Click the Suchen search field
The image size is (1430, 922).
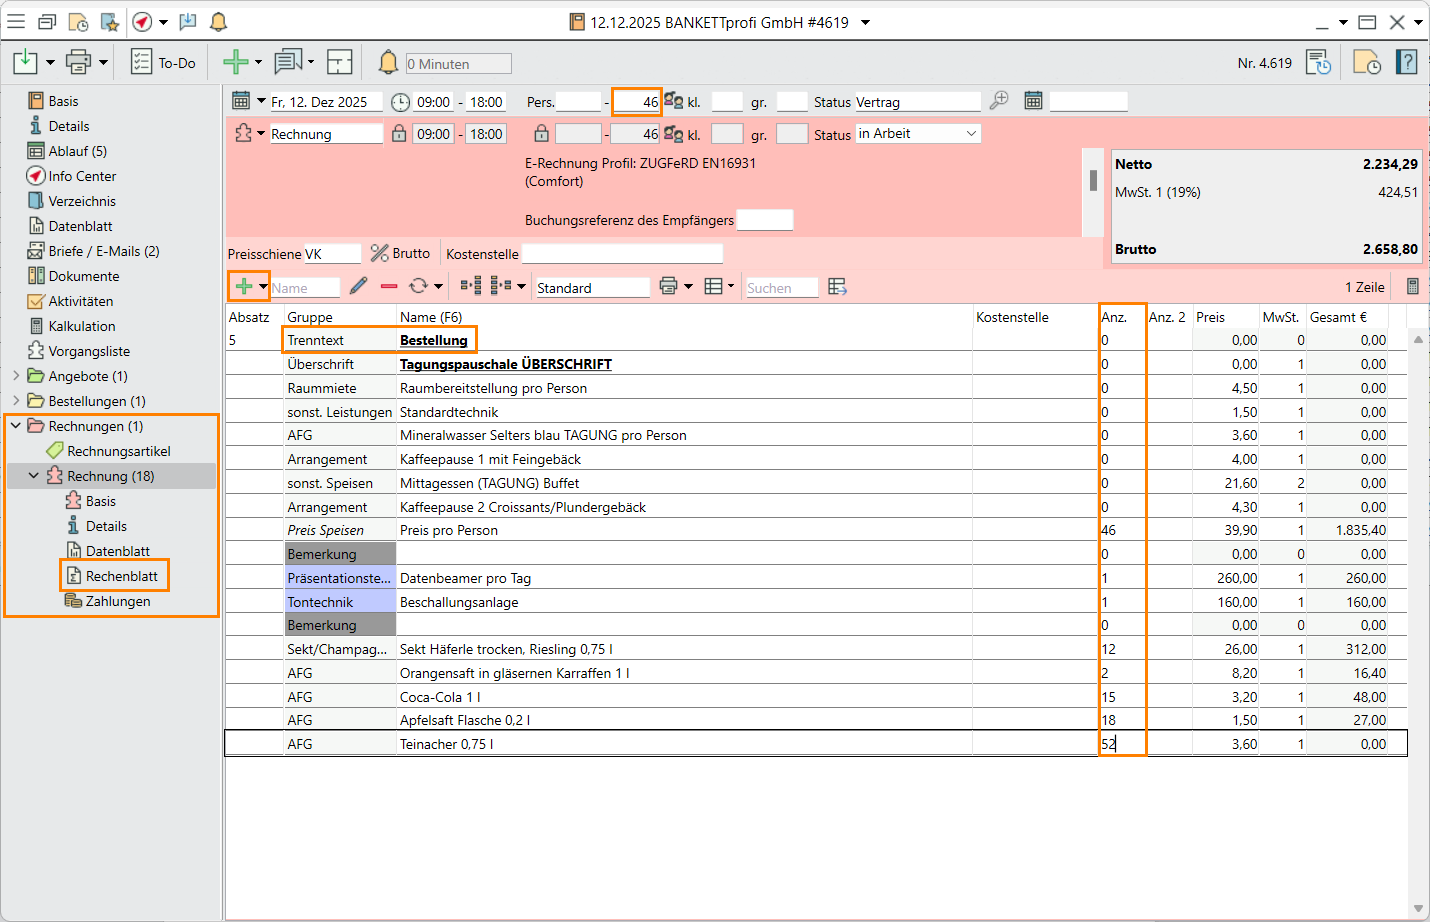pyautogui.click(x=781, y=288)
